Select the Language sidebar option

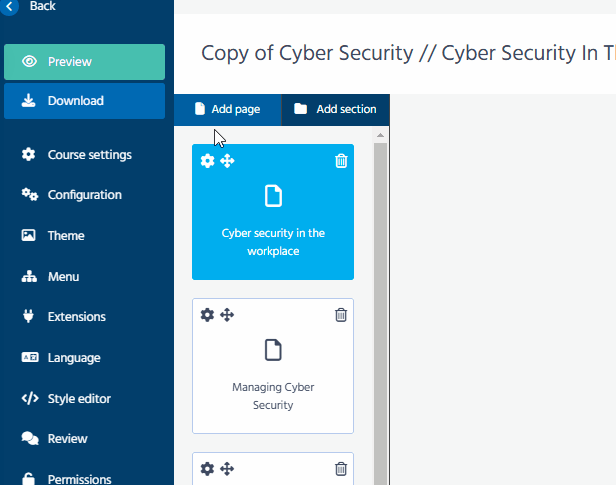pos(74,358)
